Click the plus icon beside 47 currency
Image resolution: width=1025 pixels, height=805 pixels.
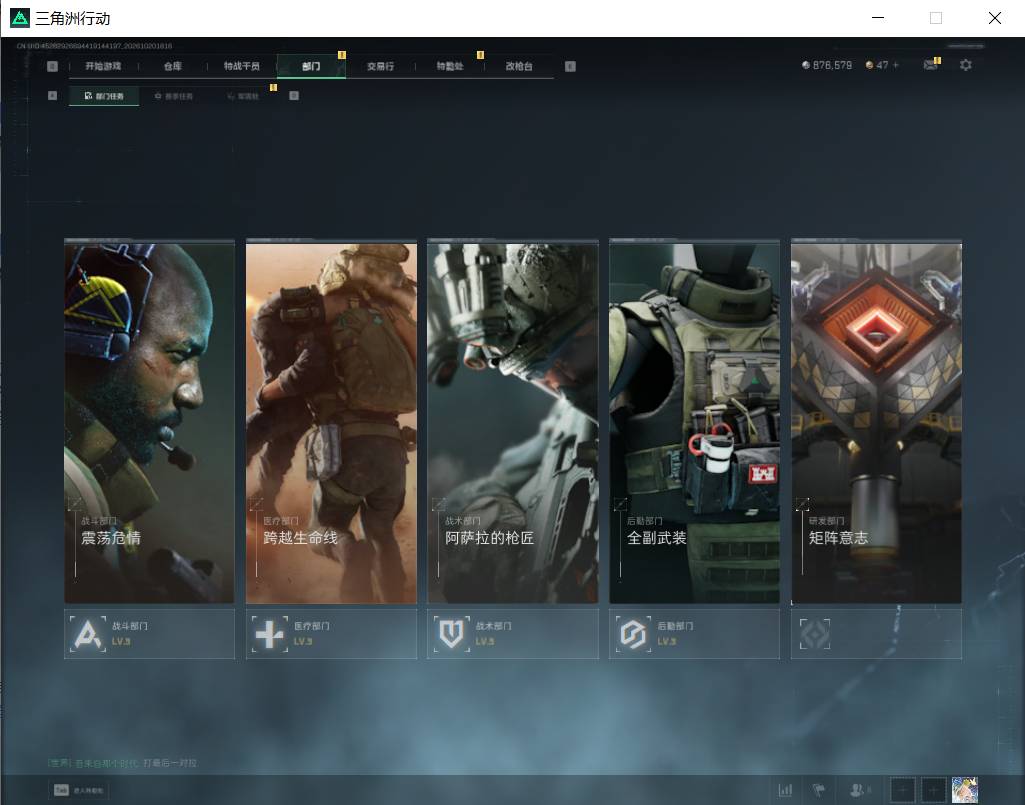pos(896,65)
